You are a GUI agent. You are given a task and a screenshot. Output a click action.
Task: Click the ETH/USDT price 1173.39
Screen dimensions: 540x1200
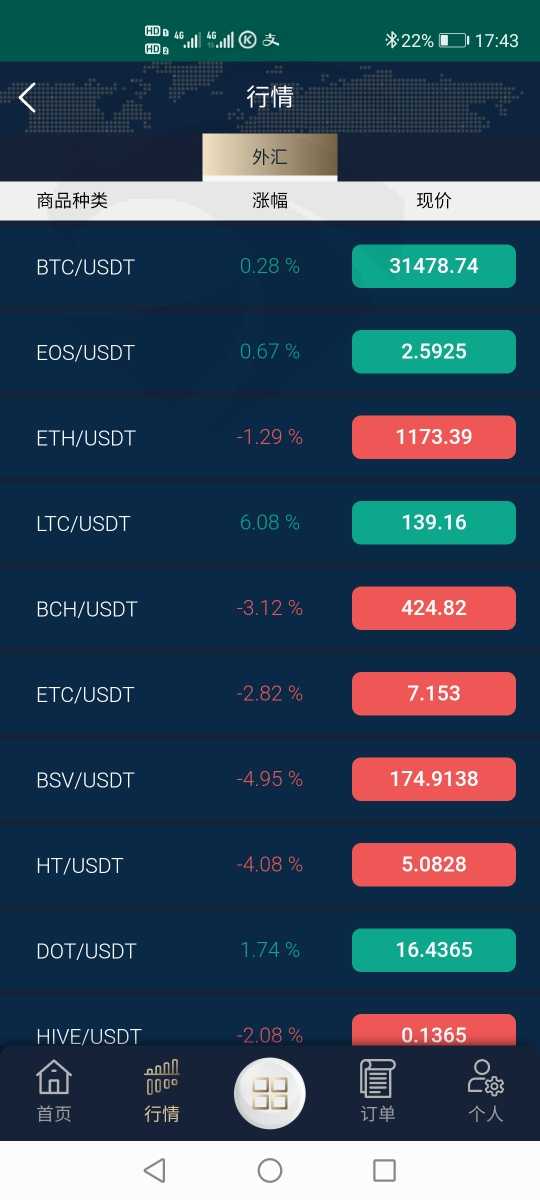[434, 437]
